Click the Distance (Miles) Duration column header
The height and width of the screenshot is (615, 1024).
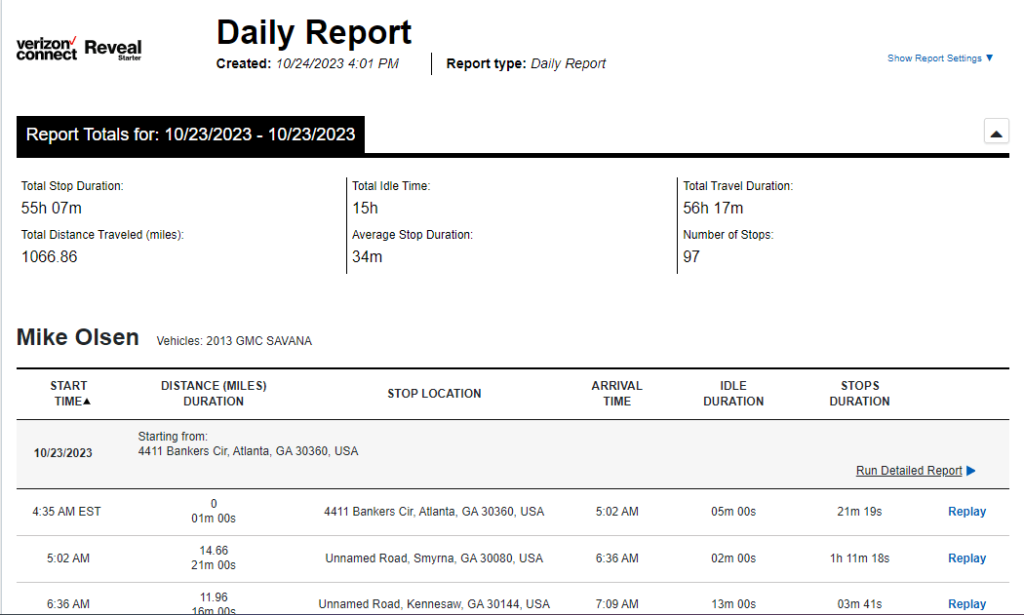pos(214,393)
